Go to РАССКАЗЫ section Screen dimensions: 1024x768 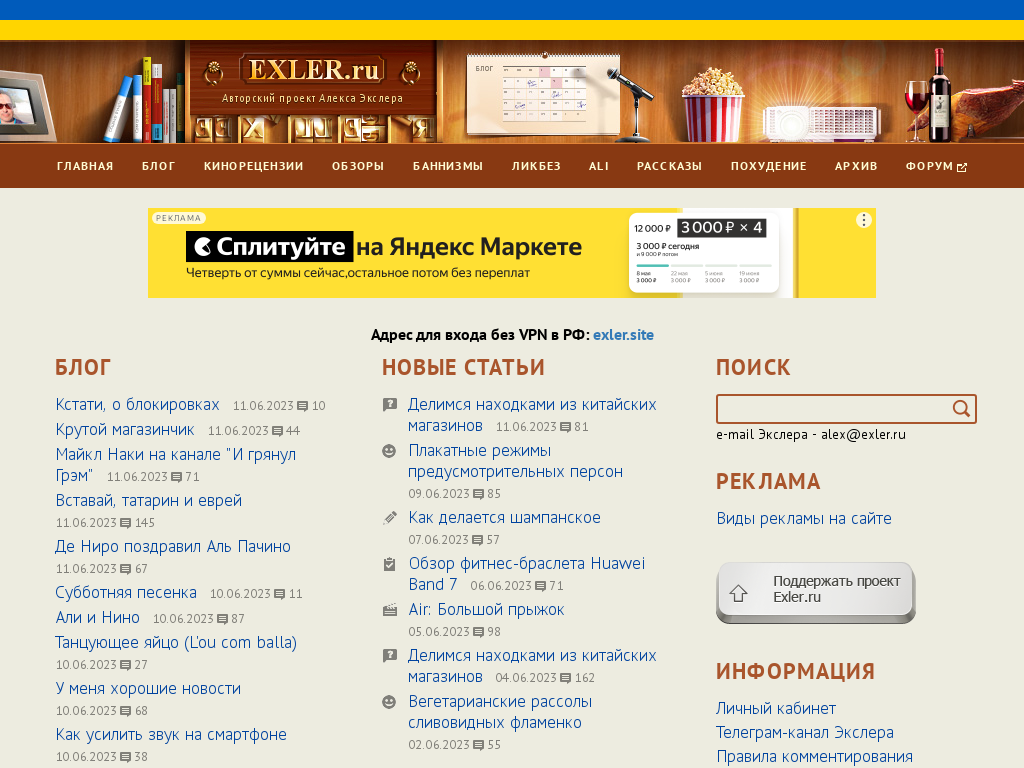(669, 167)
